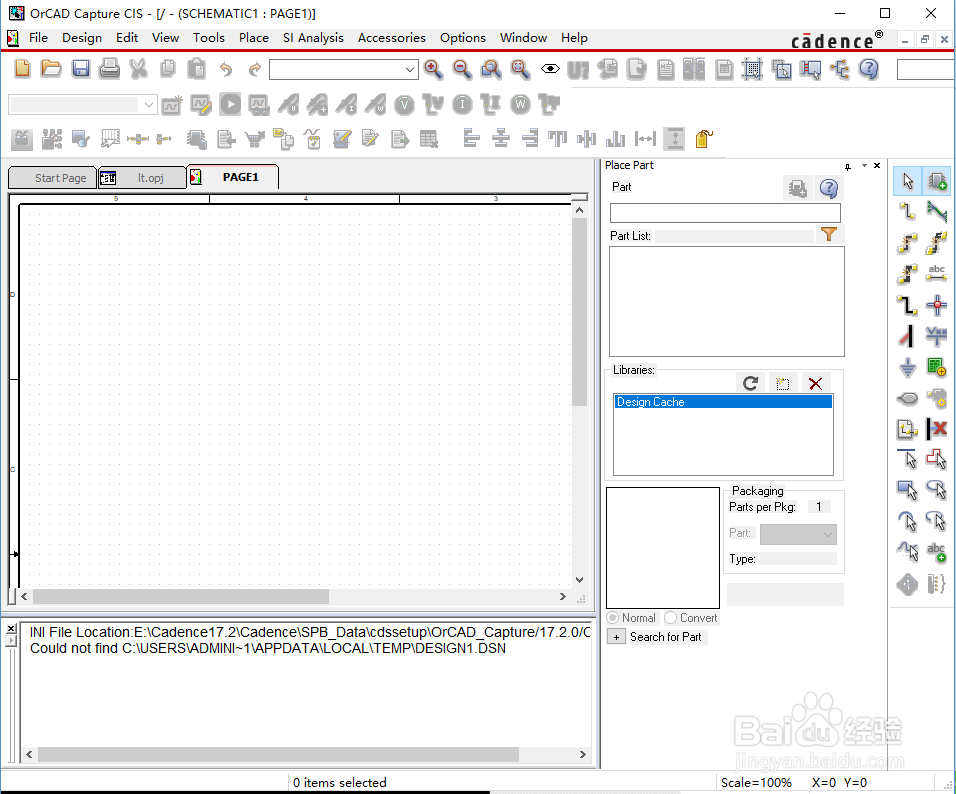Click the Add Library icon
This screenshot has height=794, width=956.
coord(783,383)
